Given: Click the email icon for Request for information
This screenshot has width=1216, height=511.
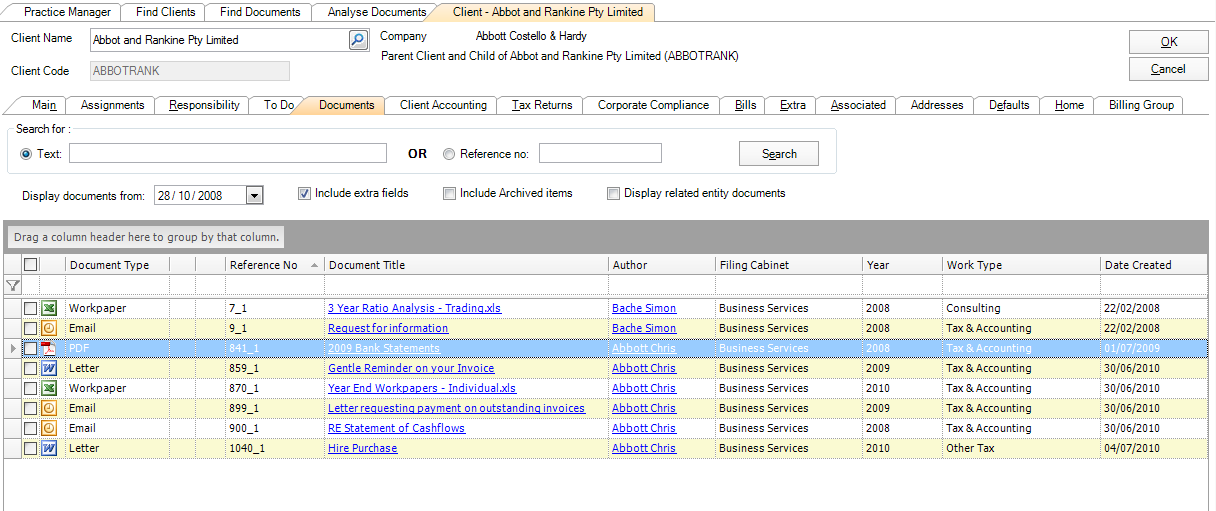Looking at the screenshot, I should 48,328.
